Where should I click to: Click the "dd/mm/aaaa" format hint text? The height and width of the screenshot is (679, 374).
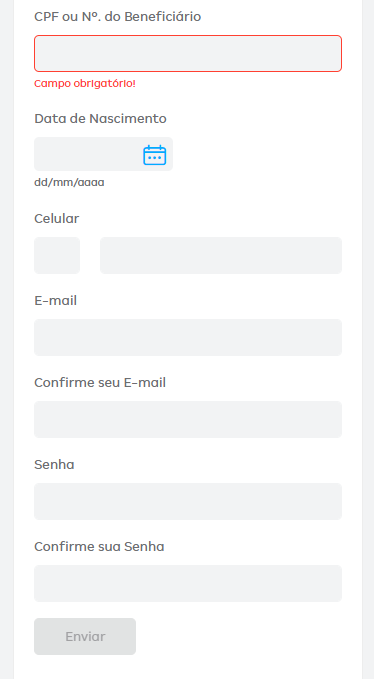[x=69, y=182]
